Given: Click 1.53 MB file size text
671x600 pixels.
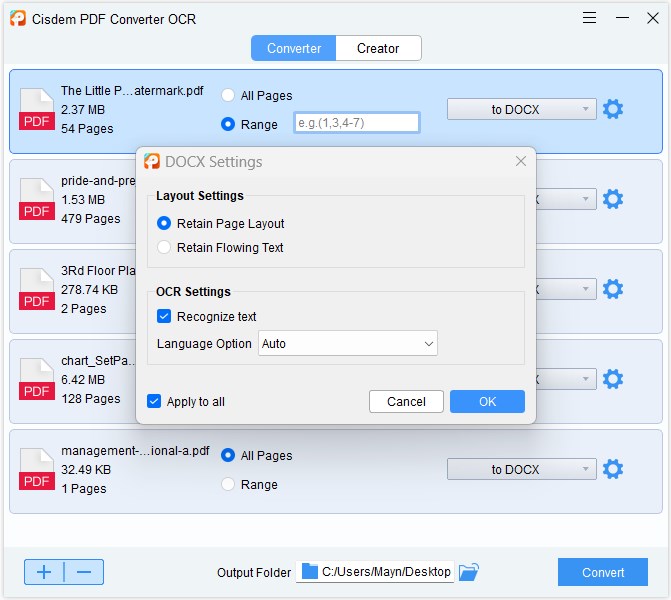Looking at the screenshot, I should [x=83, y=200].
